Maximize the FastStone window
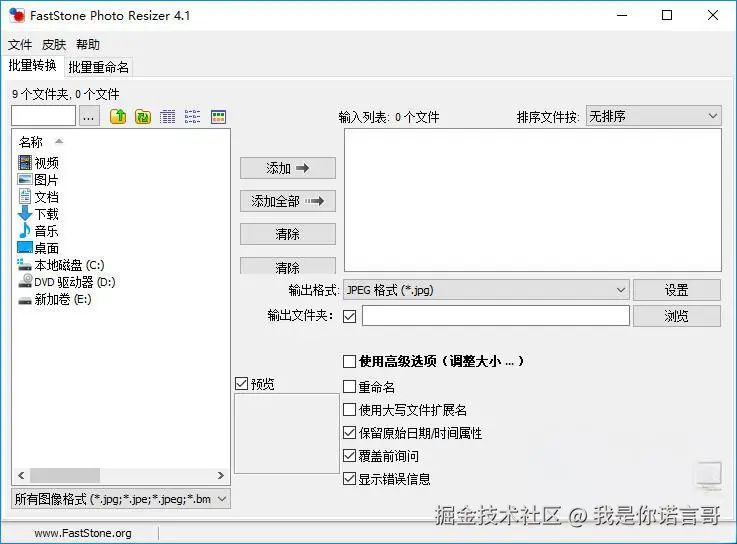737x544 pixels. 666,16
